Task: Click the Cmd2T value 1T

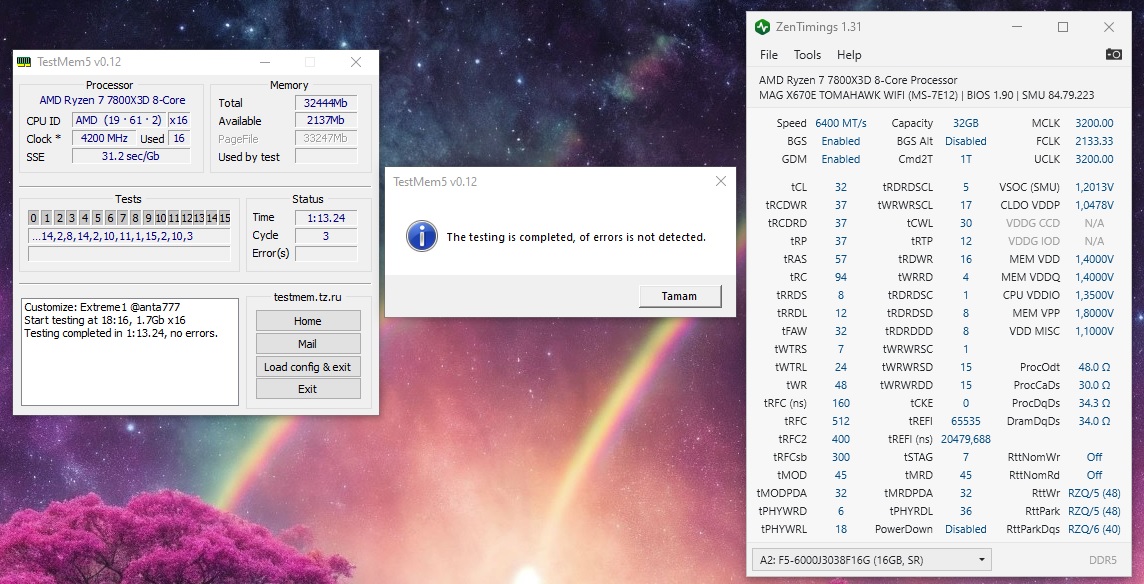Action: point(966,158)
